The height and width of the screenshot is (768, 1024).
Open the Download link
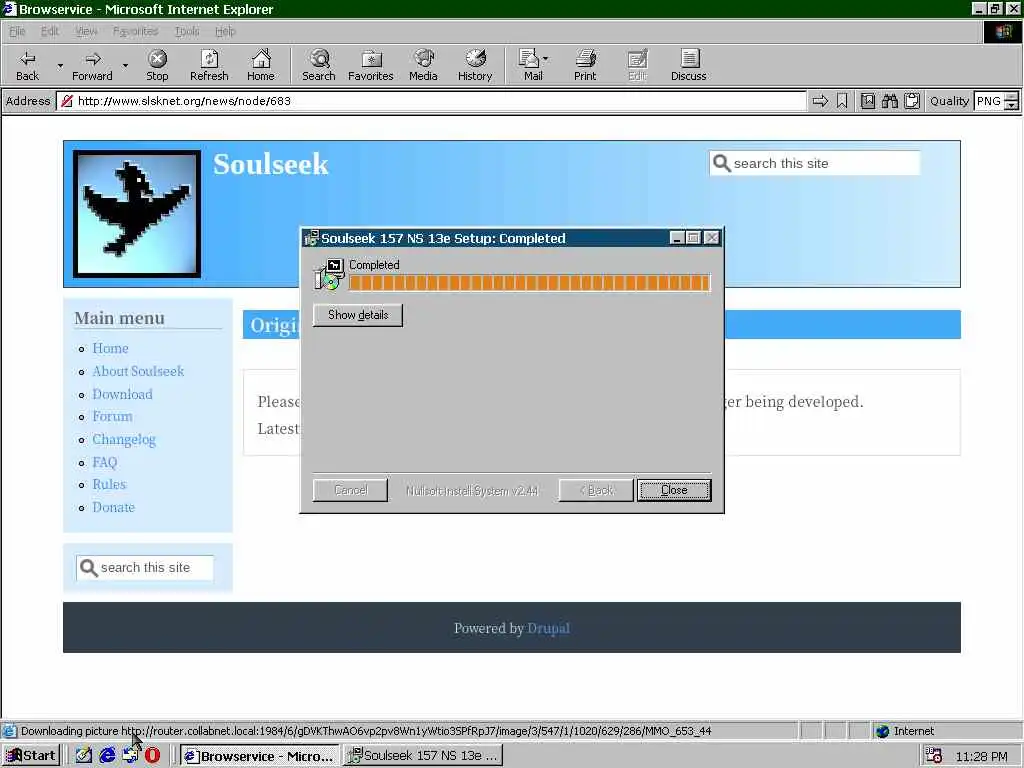pos(122,394)
